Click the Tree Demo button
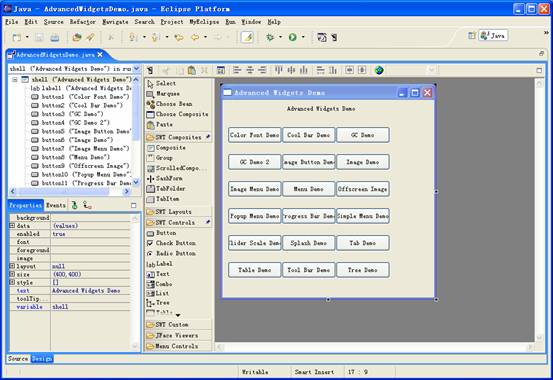 point(363,270)
